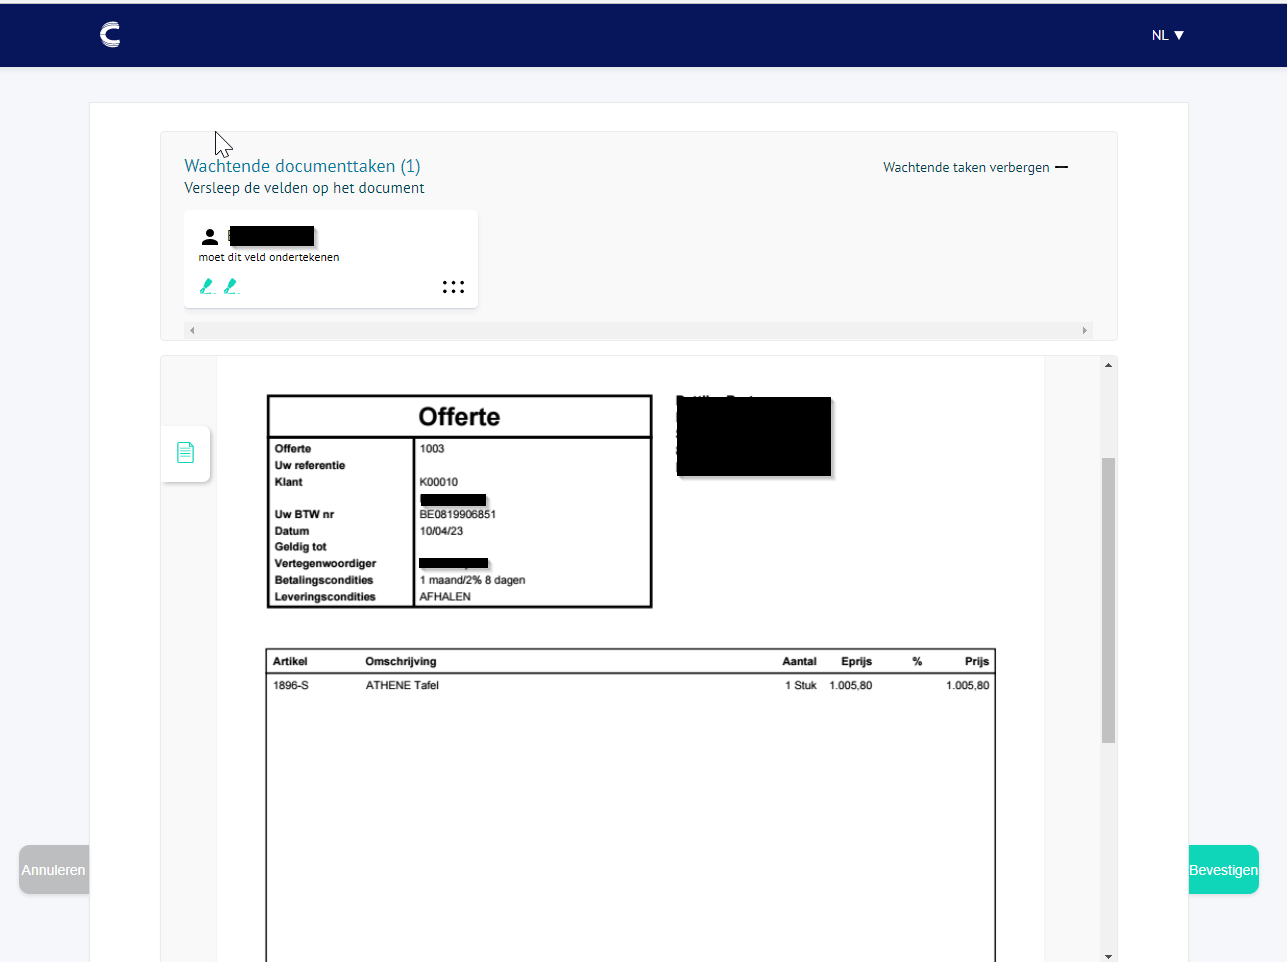Open the document pages sidebar icon
This screenshot has width=1287, height=962.
(185, 453)
